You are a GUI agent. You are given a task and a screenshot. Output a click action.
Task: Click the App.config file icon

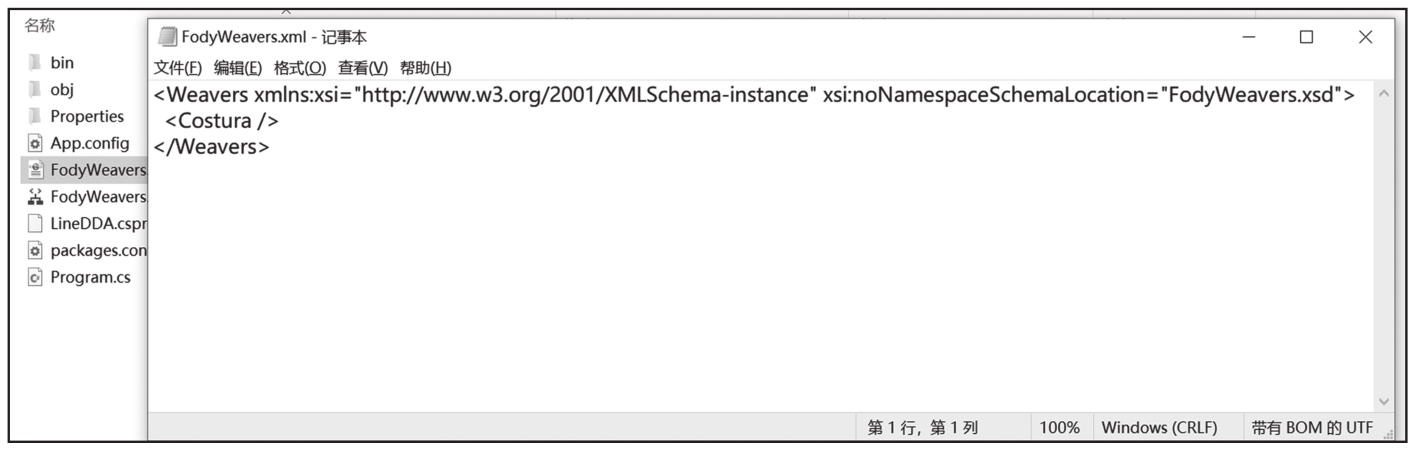[35, 143]
